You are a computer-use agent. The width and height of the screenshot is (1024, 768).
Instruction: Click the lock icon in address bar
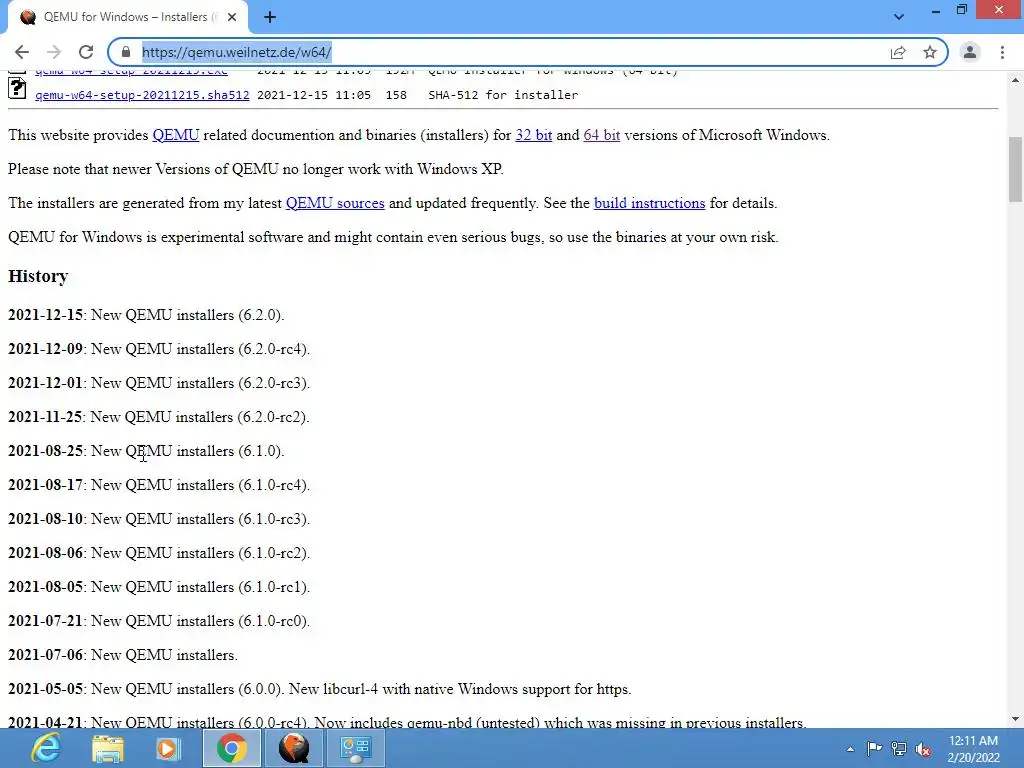[x=126, y=52]
